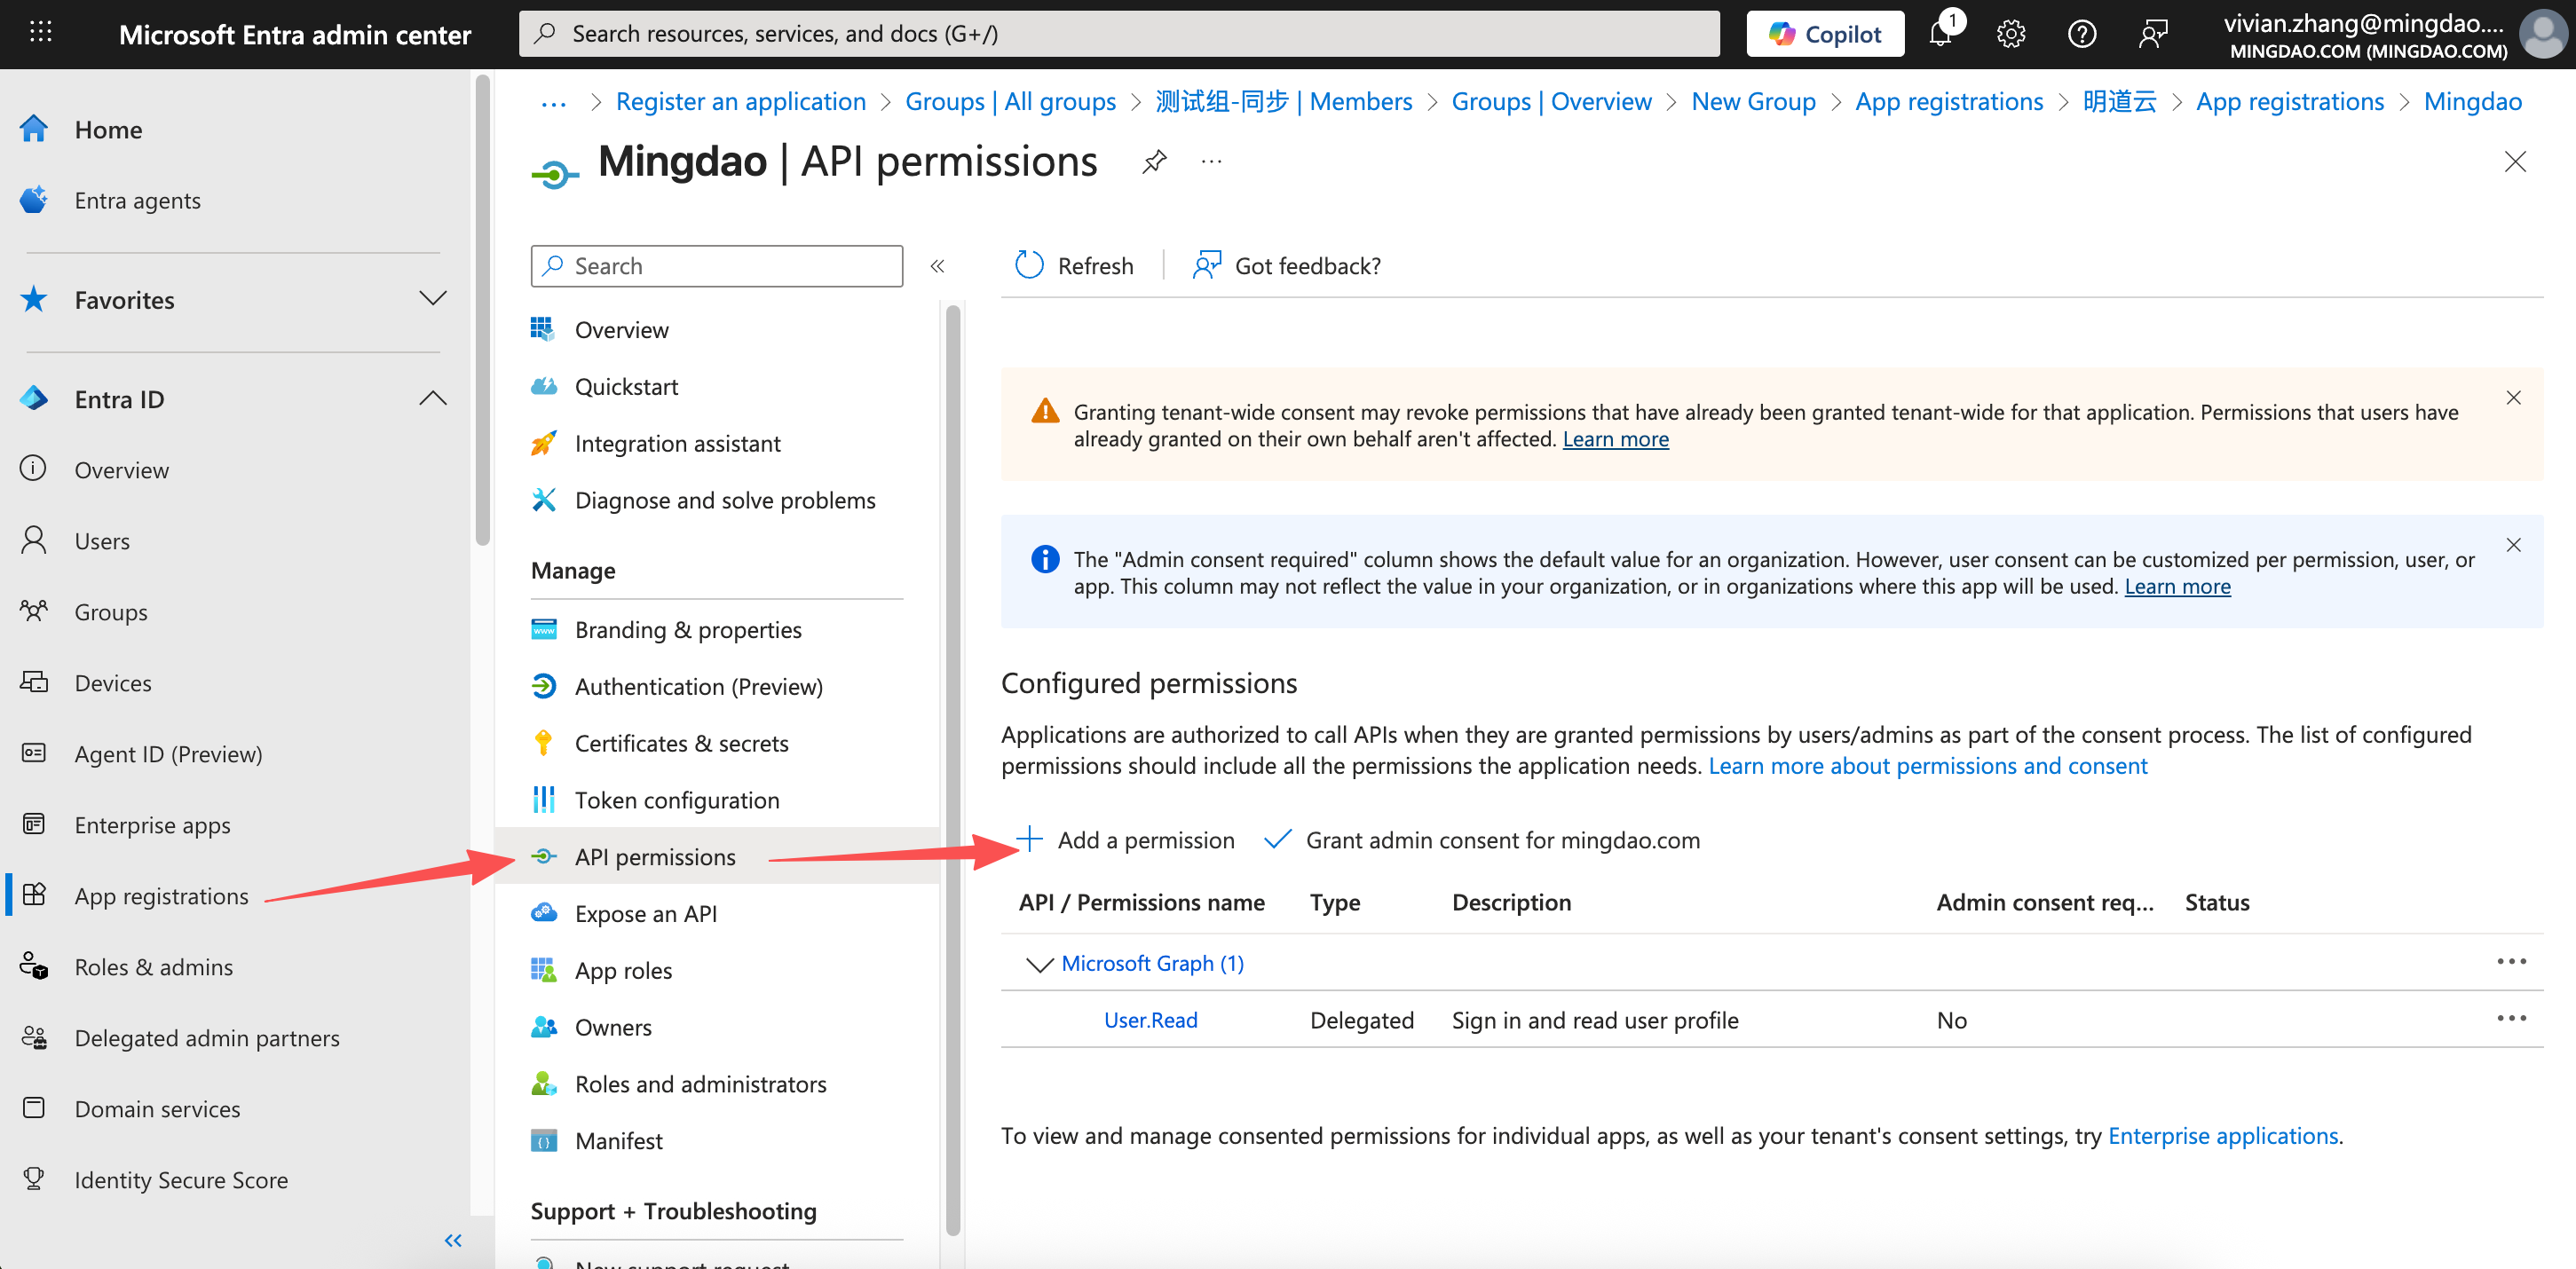This screenshot has height=1269, width=2576.
Task: Open the notifications bell icon
Action: click(1940, 34)
